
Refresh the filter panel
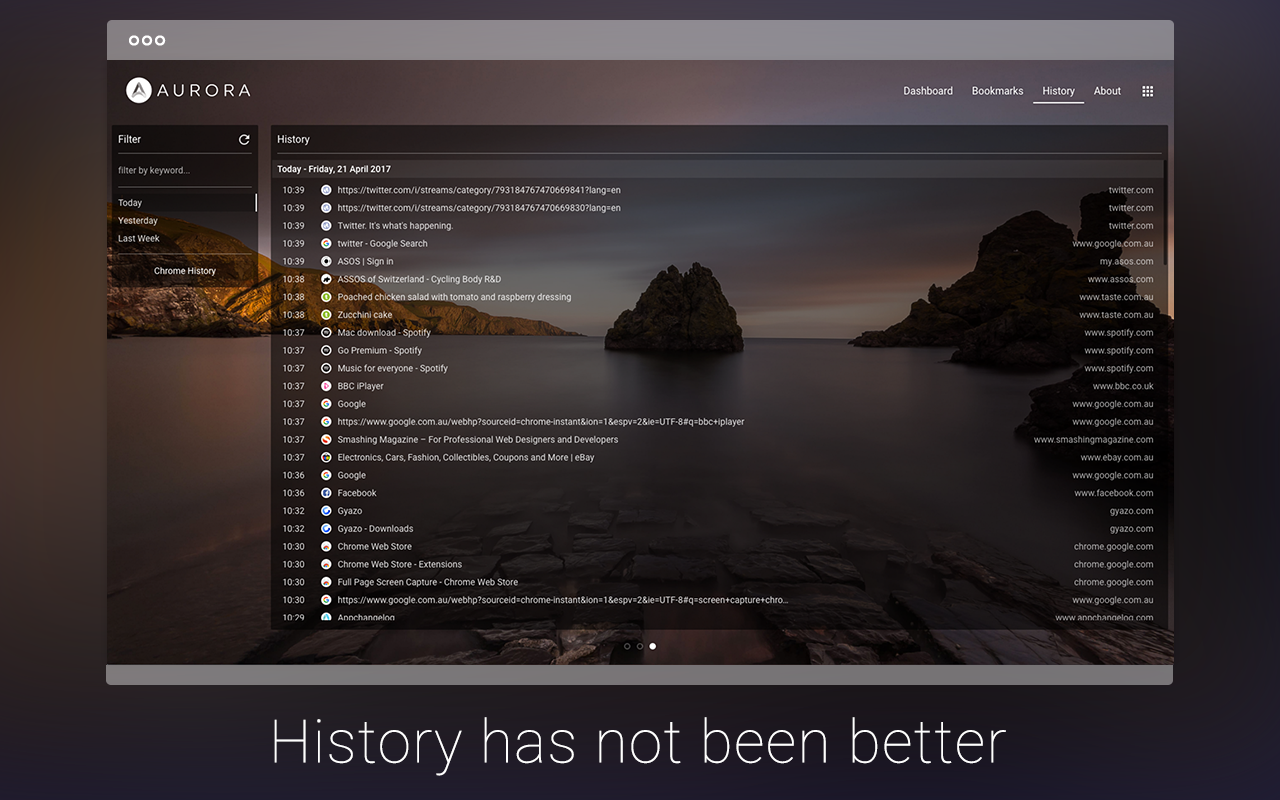244,139
